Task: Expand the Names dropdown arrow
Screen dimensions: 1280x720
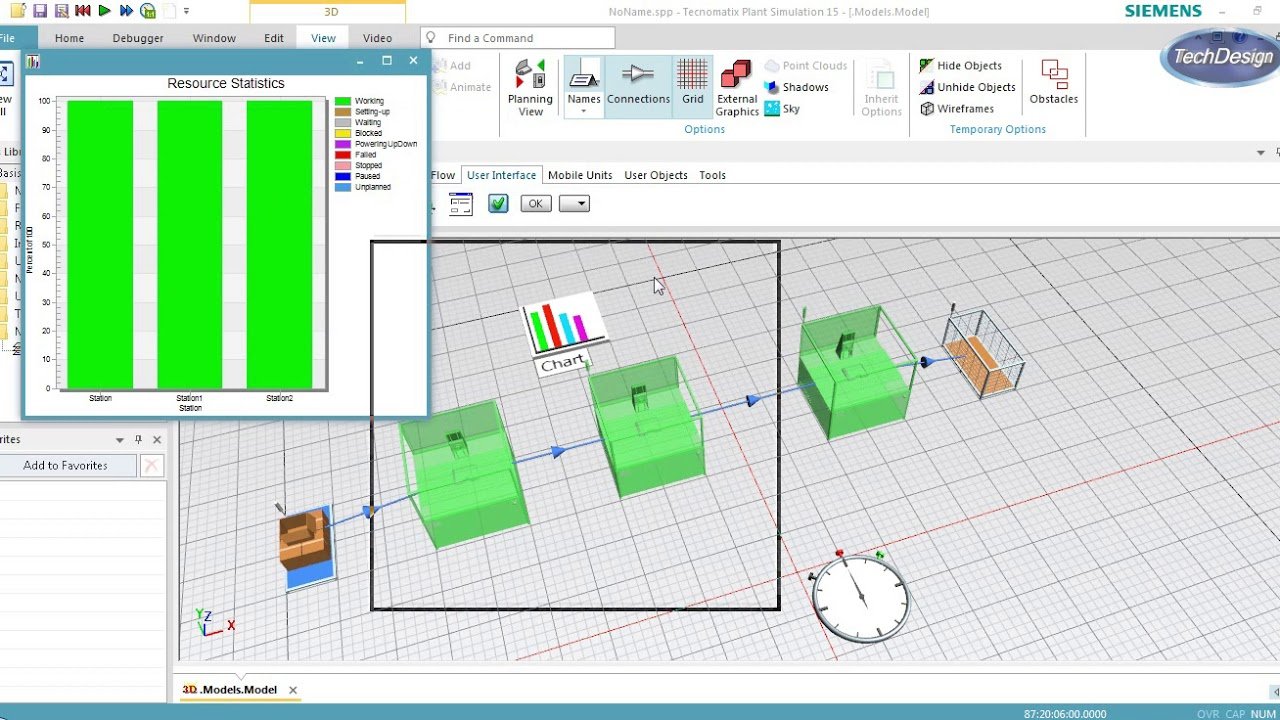Action: [x=584, y=111]
